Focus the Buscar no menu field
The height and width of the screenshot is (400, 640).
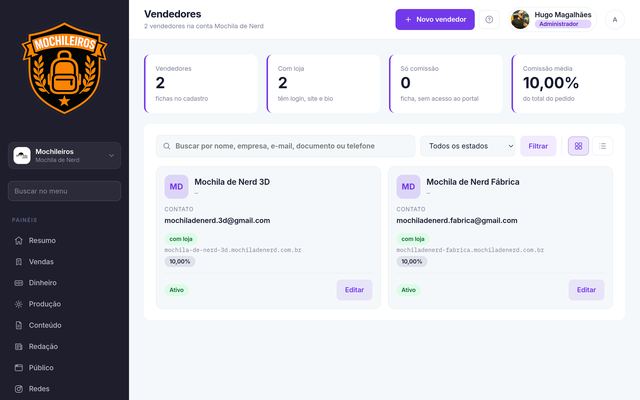pos(64,191)
